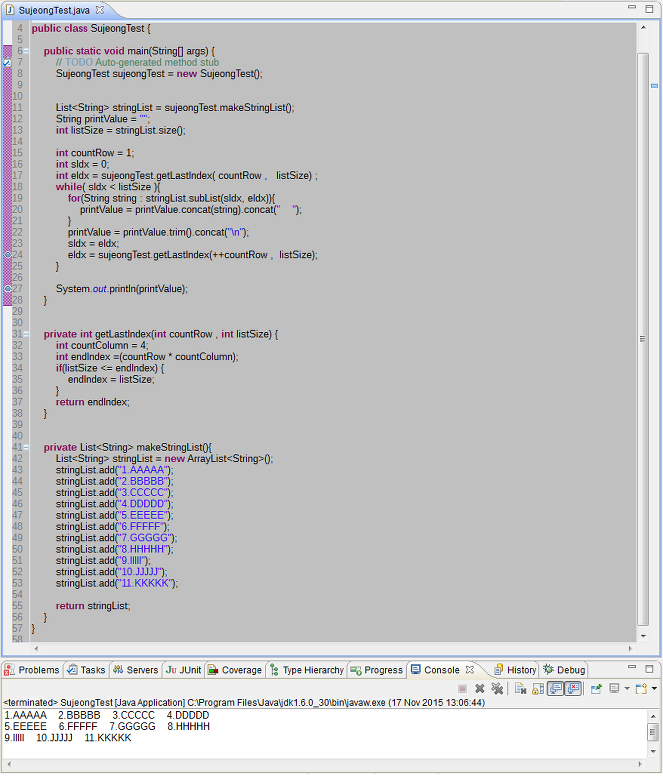Click Remove All Terminated Launches icon
Image resolution: width=663 pixels, height=776 pixels.
pos(497,688)
